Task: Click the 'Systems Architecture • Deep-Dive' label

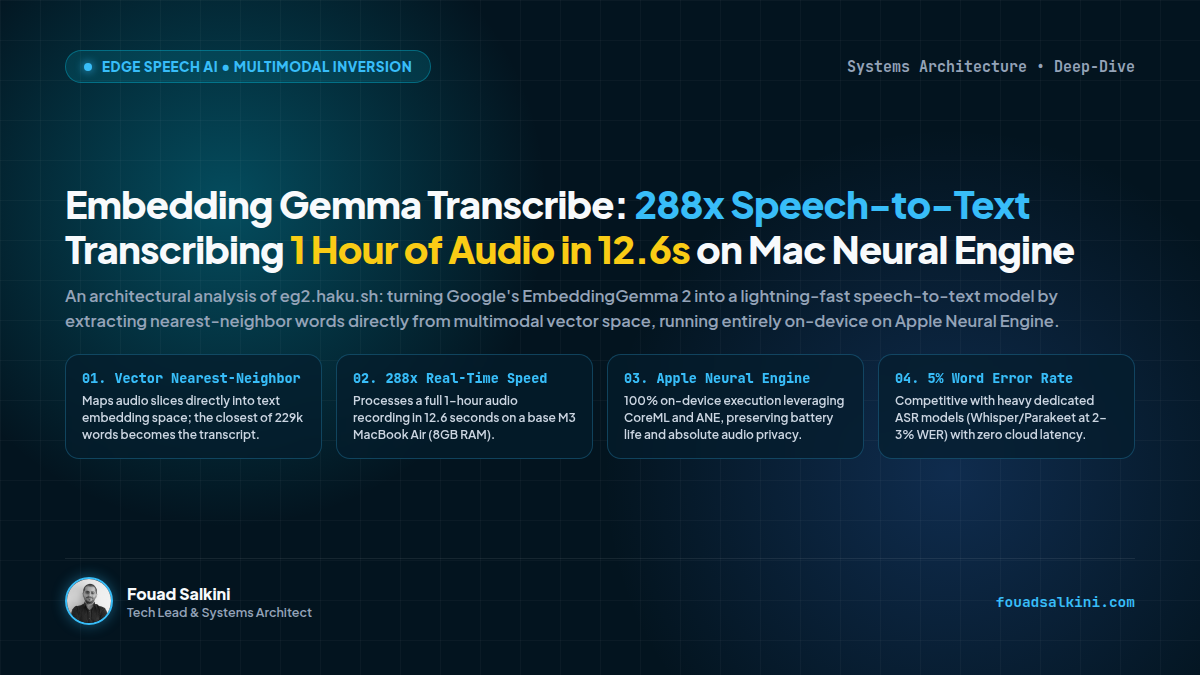Action: pos(991,67)
